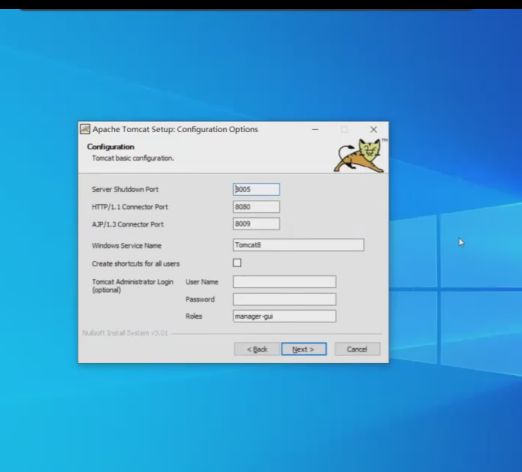Select the HTTP/1.1 Connector Port field

click(256, 207)
